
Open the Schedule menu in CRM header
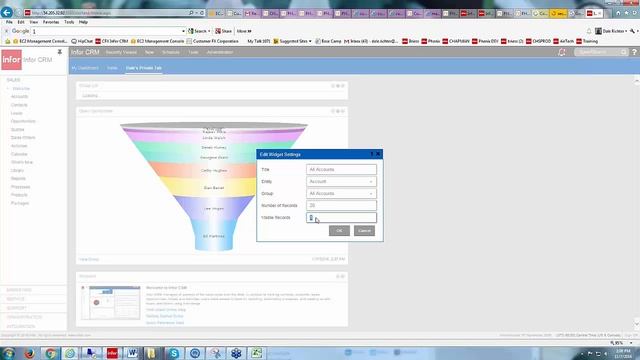(x=171, y=52)
